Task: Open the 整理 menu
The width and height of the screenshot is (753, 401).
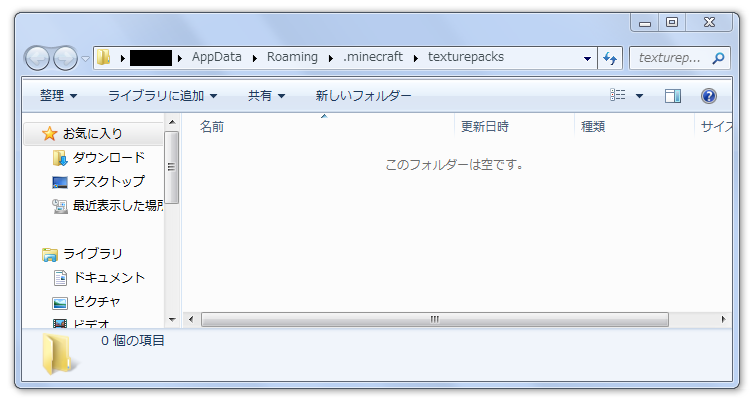Action: pyautogui.click(x=58, y=96)
